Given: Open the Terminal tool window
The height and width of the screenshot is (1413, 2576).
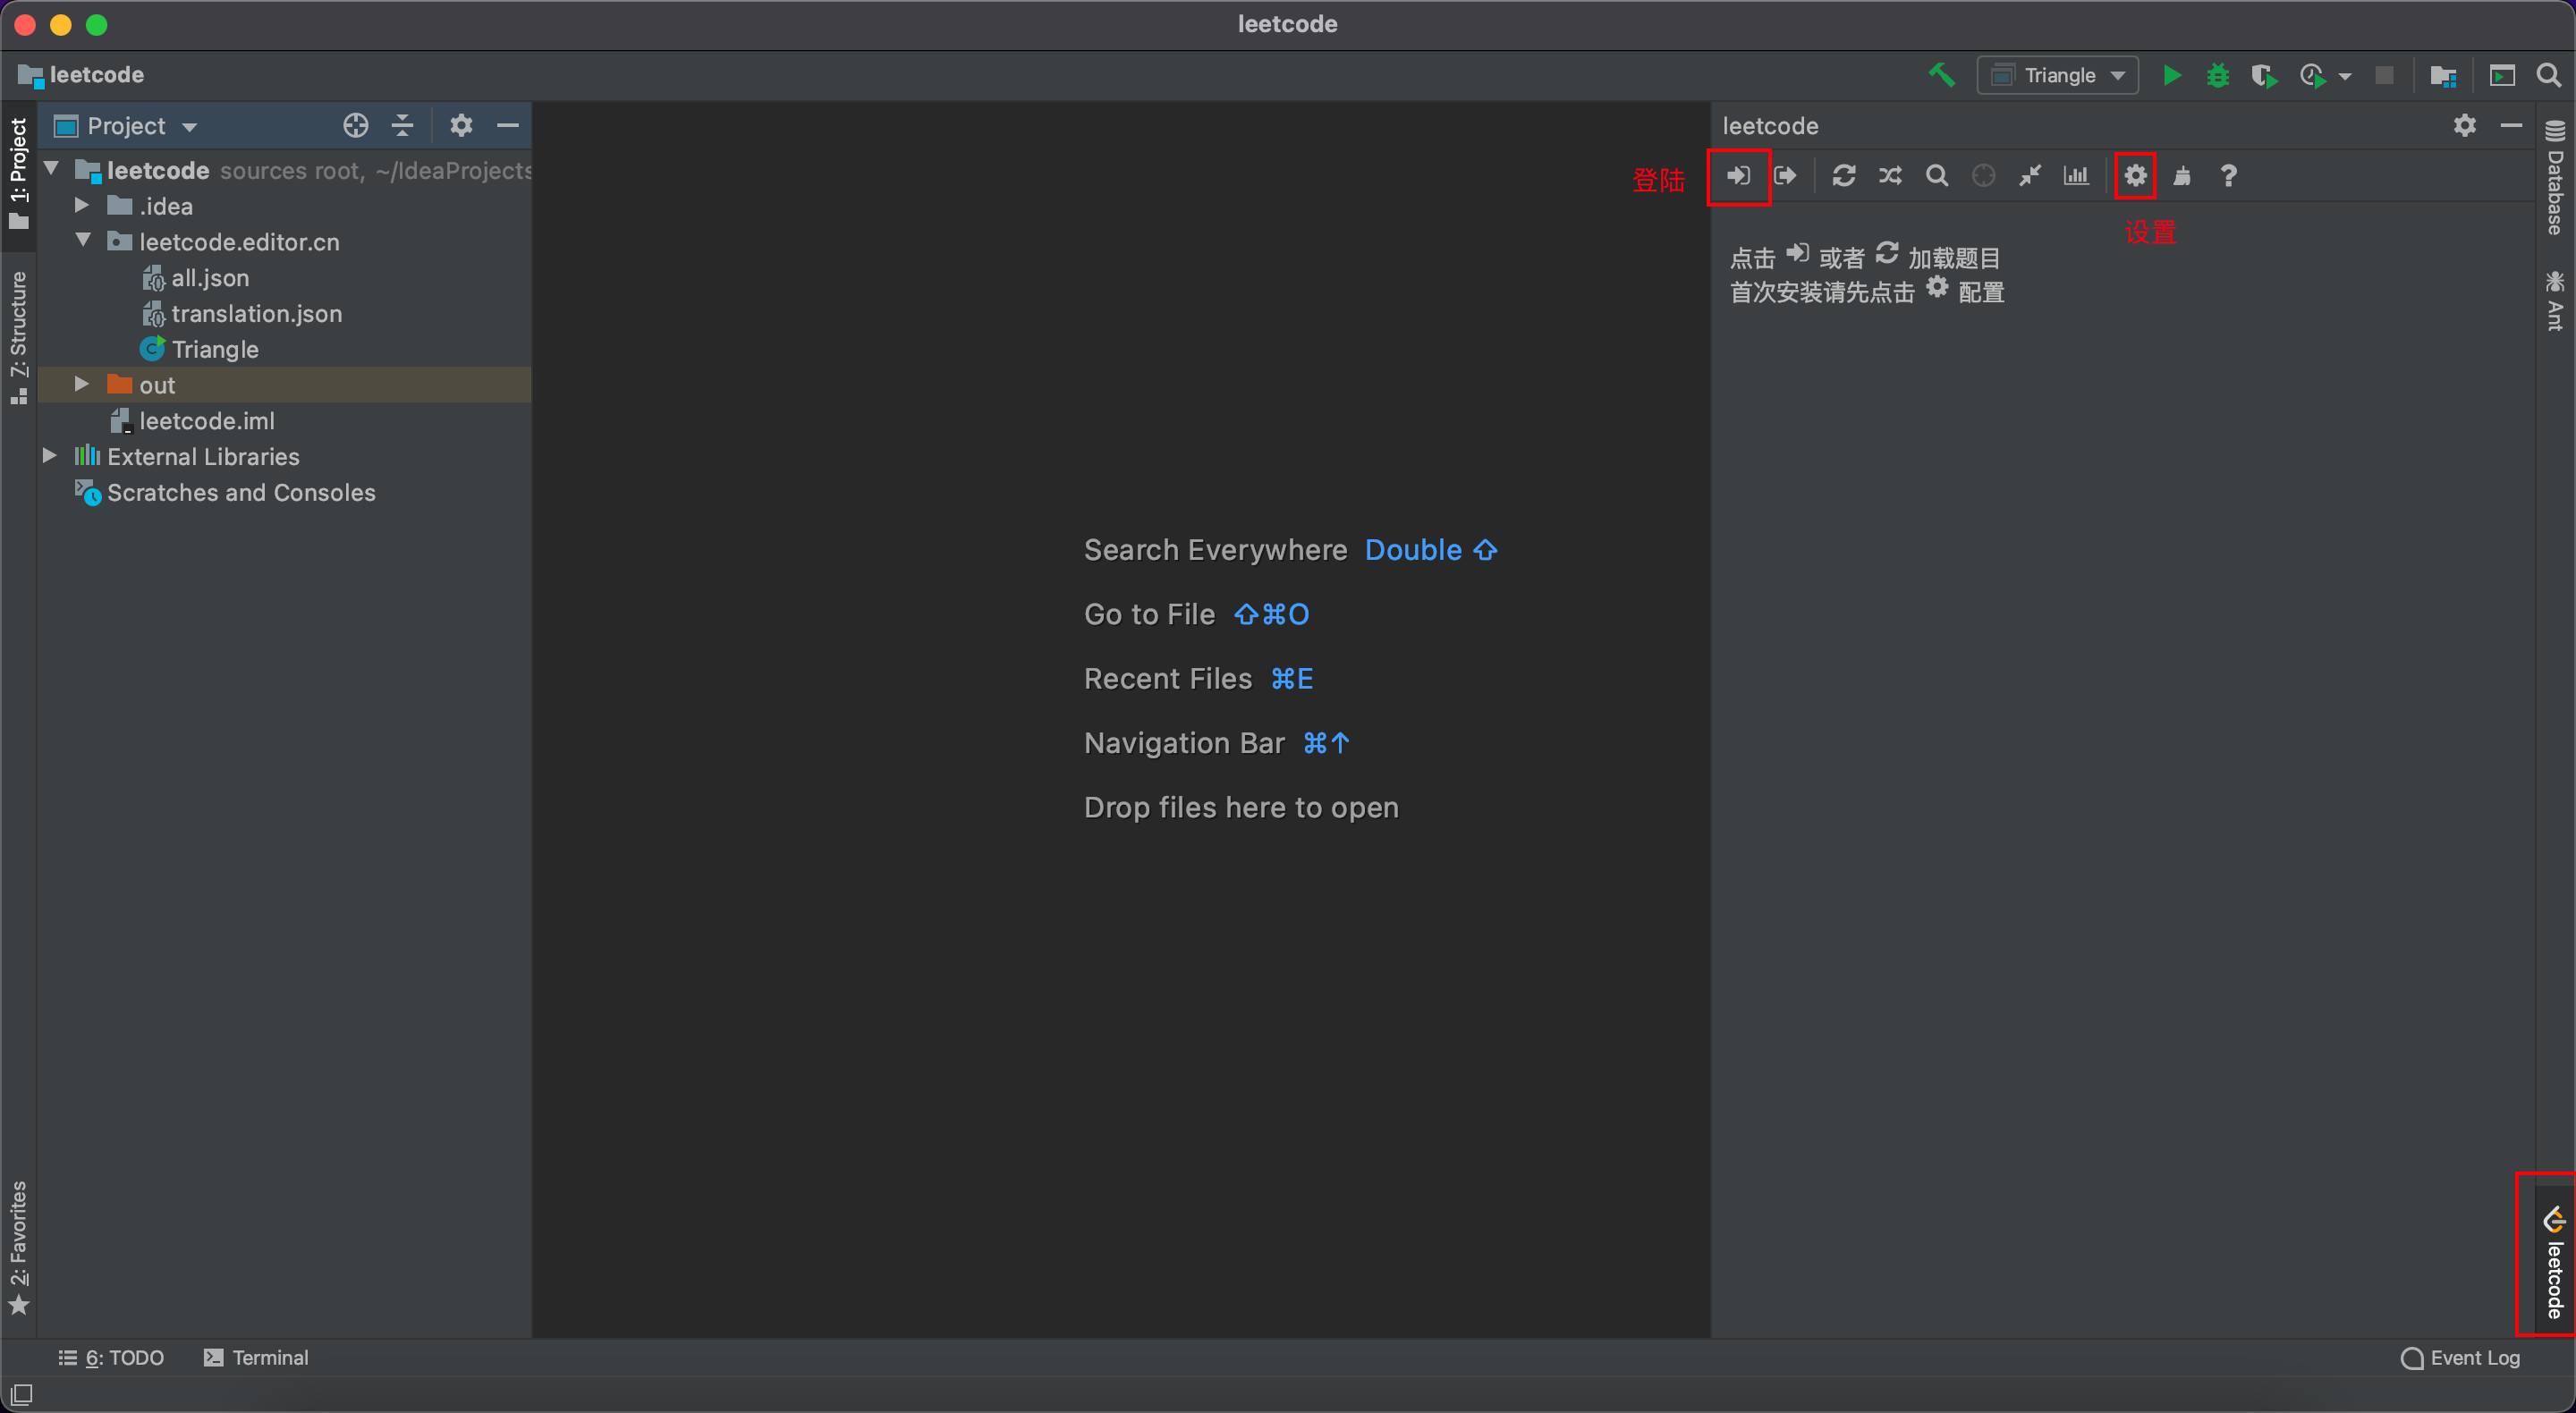Looking at the screenshot, I should pyautogui.click(x=256, y=1357).
